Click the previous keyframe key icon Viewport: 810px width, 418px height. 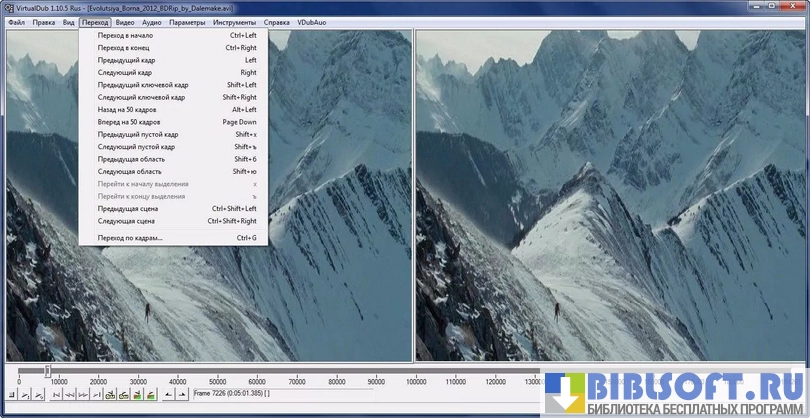[110, 395]
